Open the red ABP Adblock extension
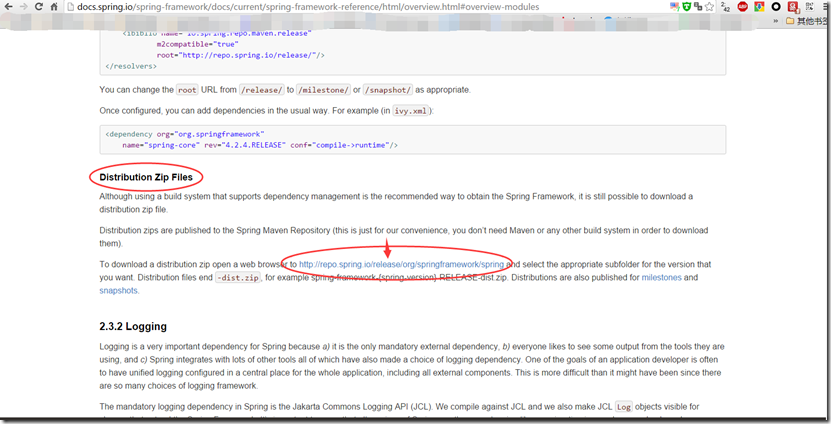This screenshot has width=831, height=424. [x=742, y=7]
